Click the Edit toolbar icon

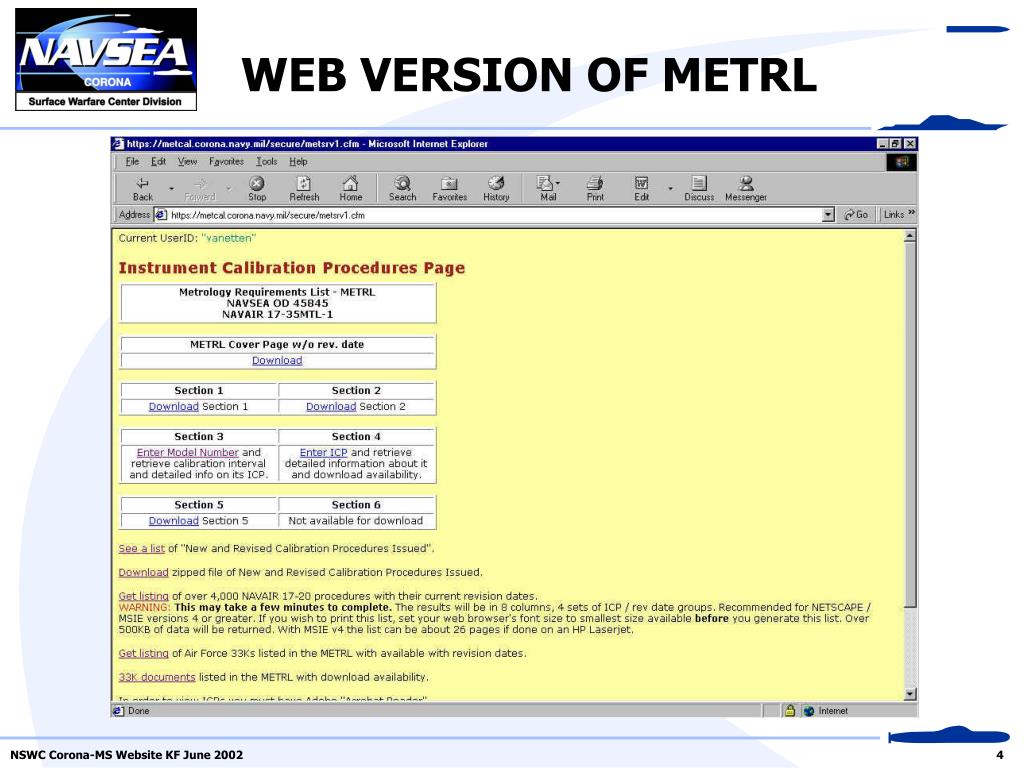point(641,189)
